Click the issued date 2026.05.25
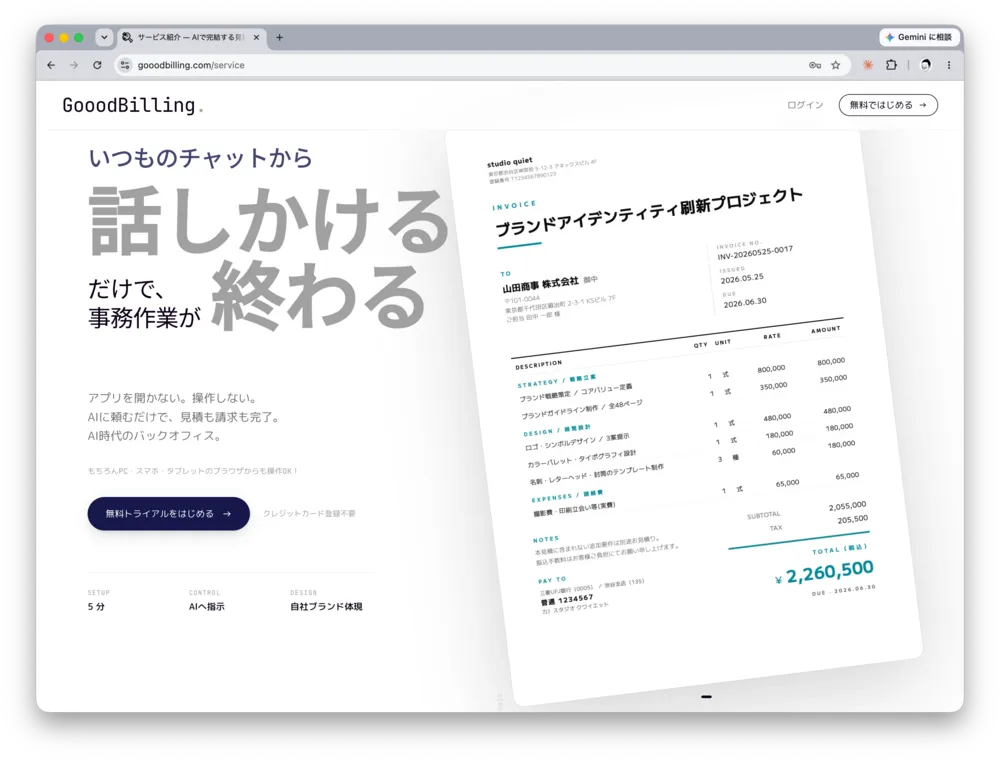This screenshot has height=760, width=1000. point(742,279)
